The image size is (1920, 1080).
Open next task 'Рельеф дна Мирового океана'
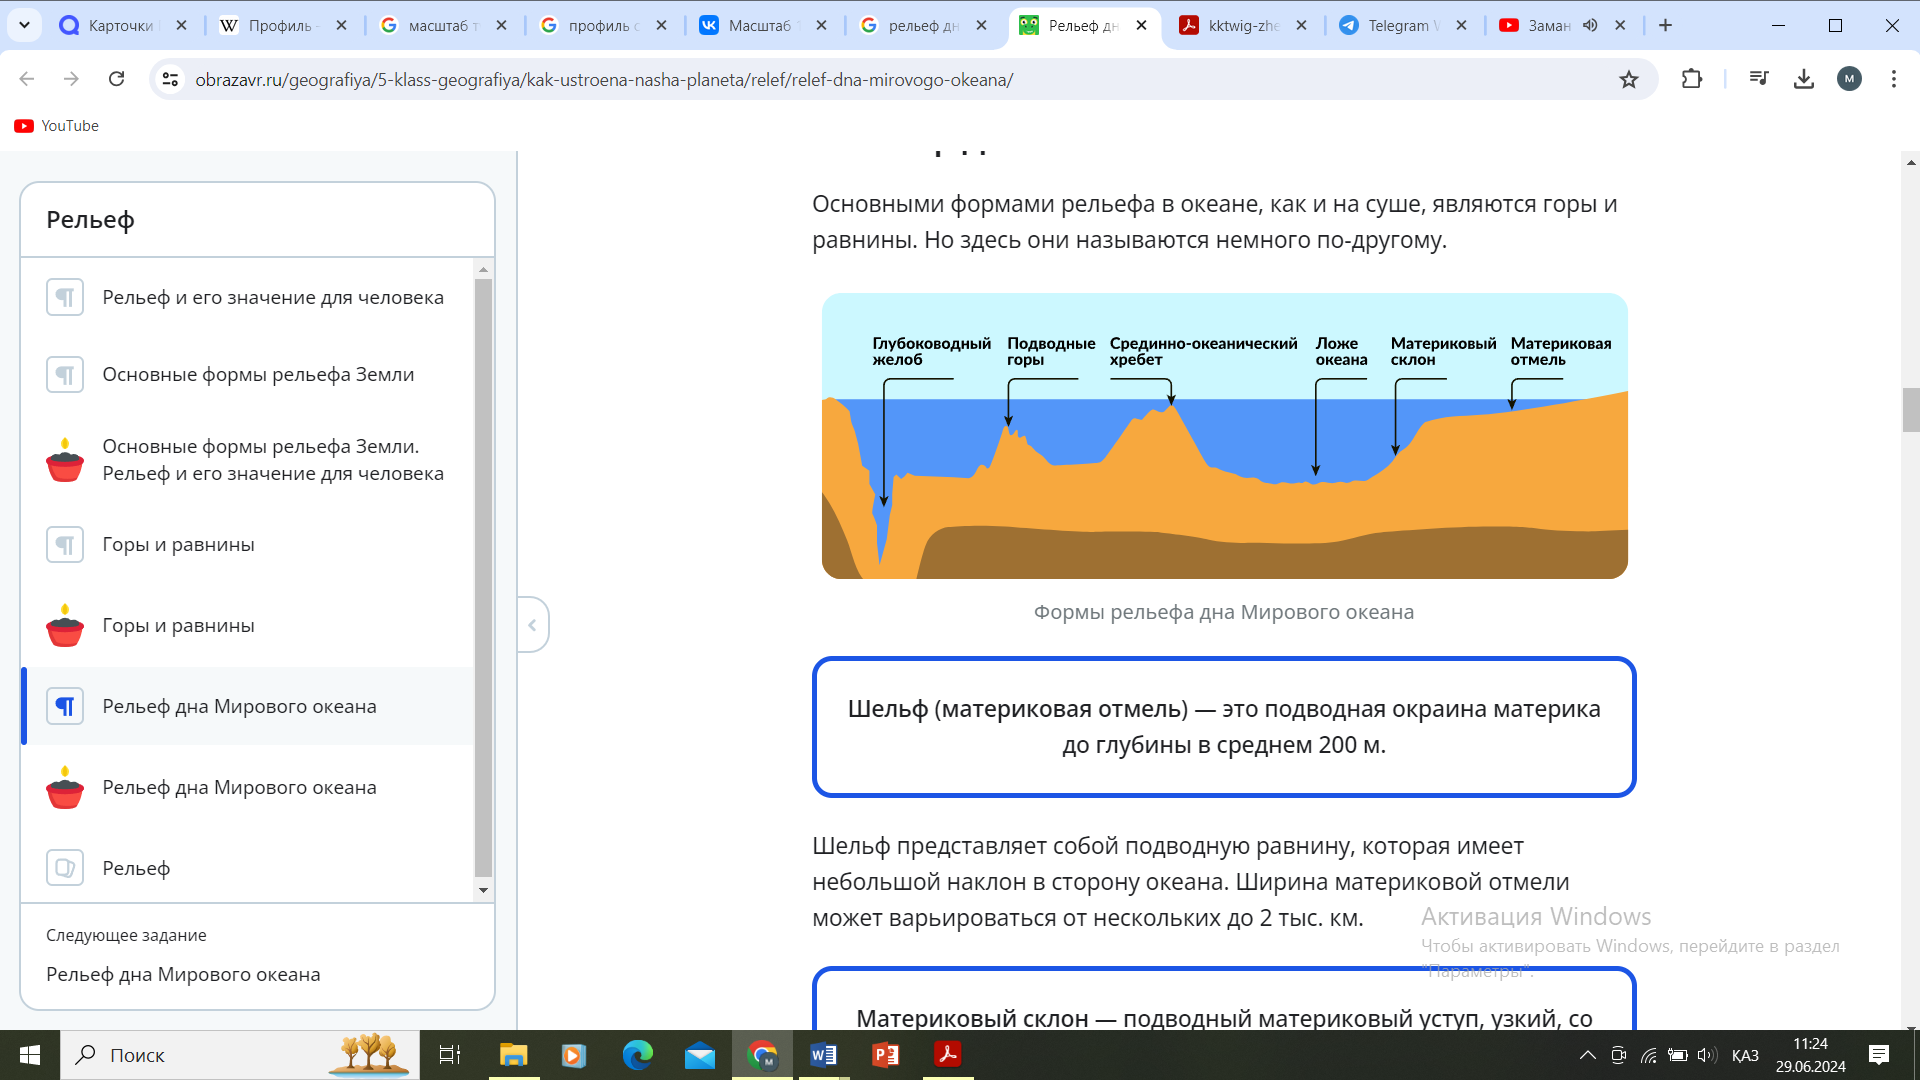coord(183,974)
